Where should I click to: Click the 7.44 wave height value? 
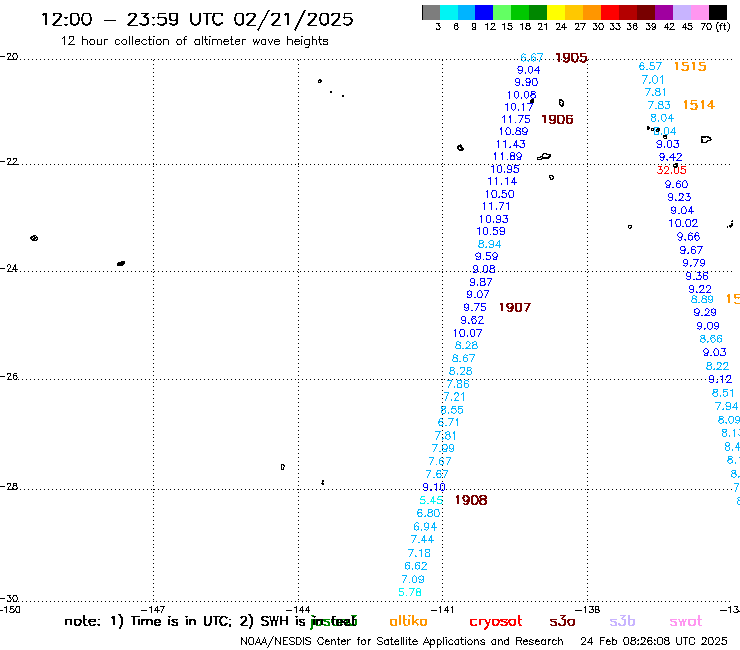[422, 539]
